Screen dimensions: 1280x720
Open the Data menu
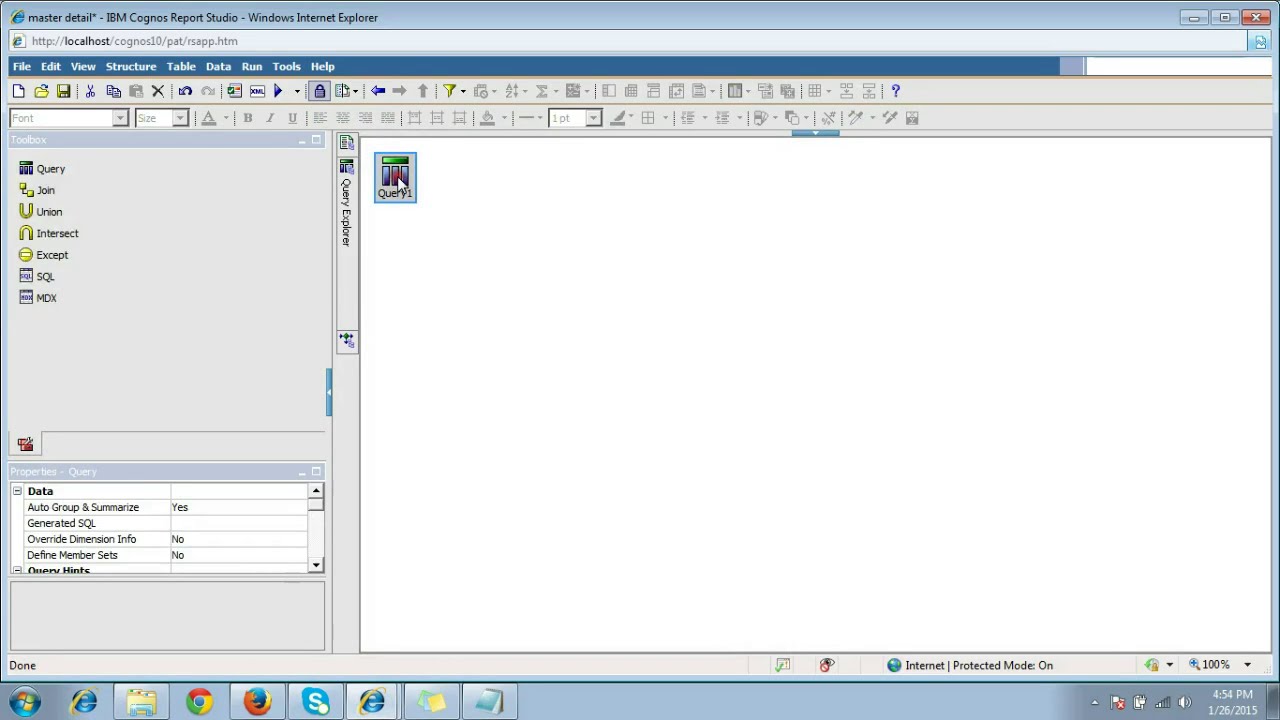(218, 66)
